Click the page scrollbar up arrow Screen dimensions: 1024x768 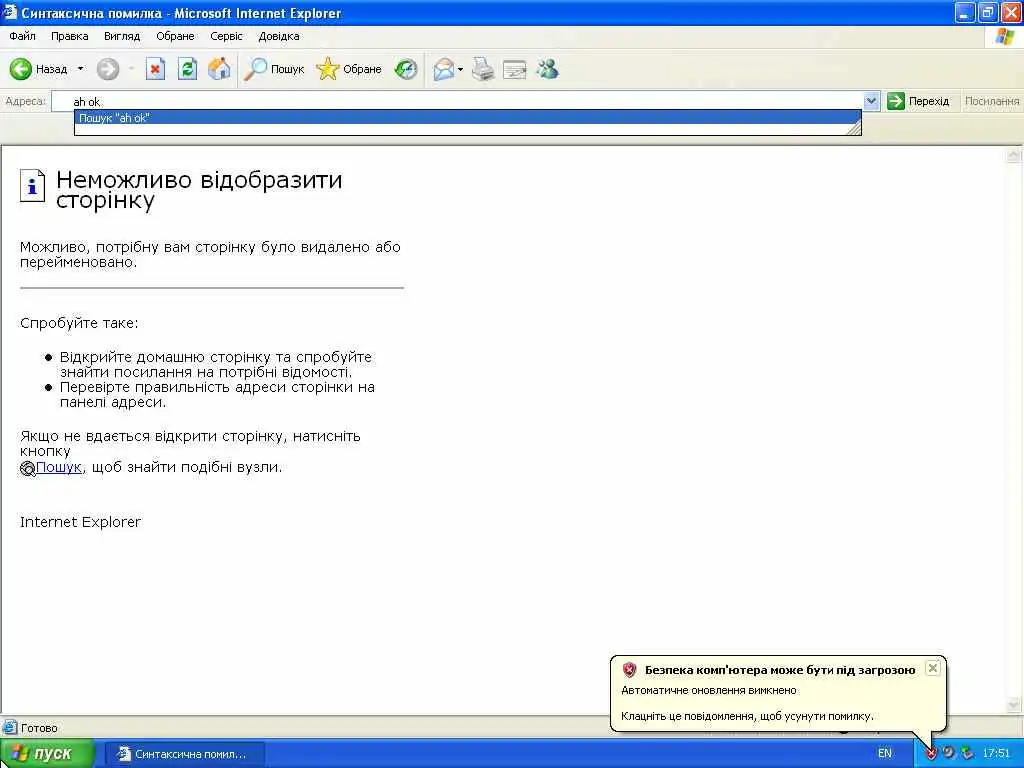click(x=1014, y=155)
